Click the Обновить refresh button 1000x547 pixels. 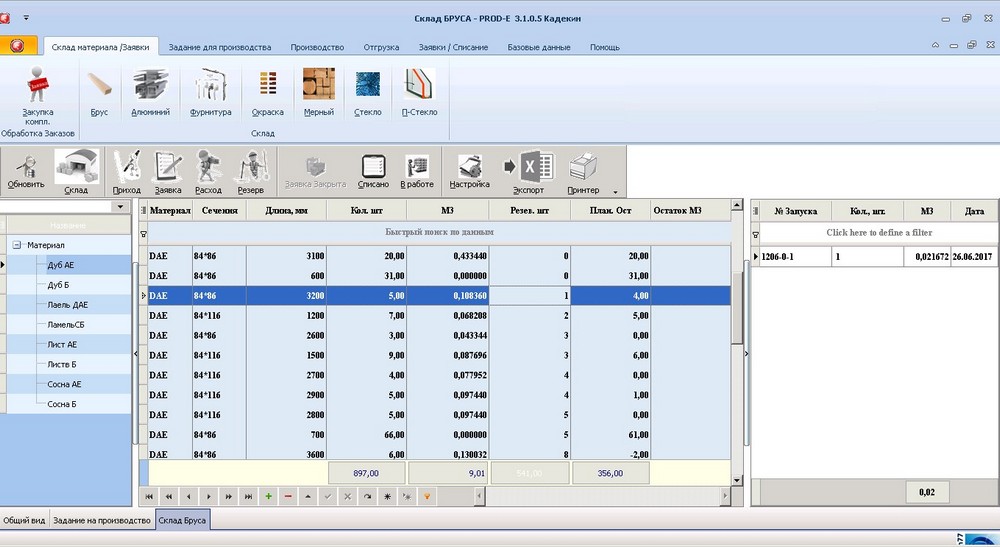(x=26, y=171)
